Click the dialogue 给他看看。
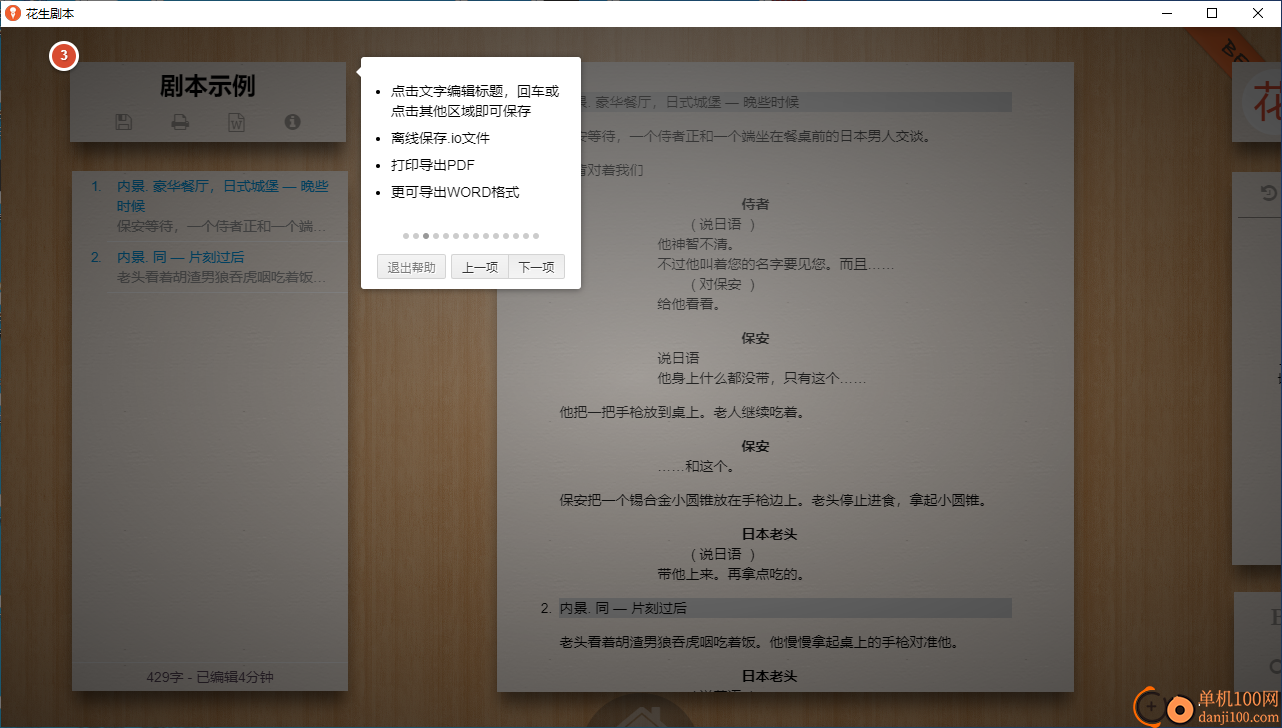The image size is (1282, 728). (689, 305)
